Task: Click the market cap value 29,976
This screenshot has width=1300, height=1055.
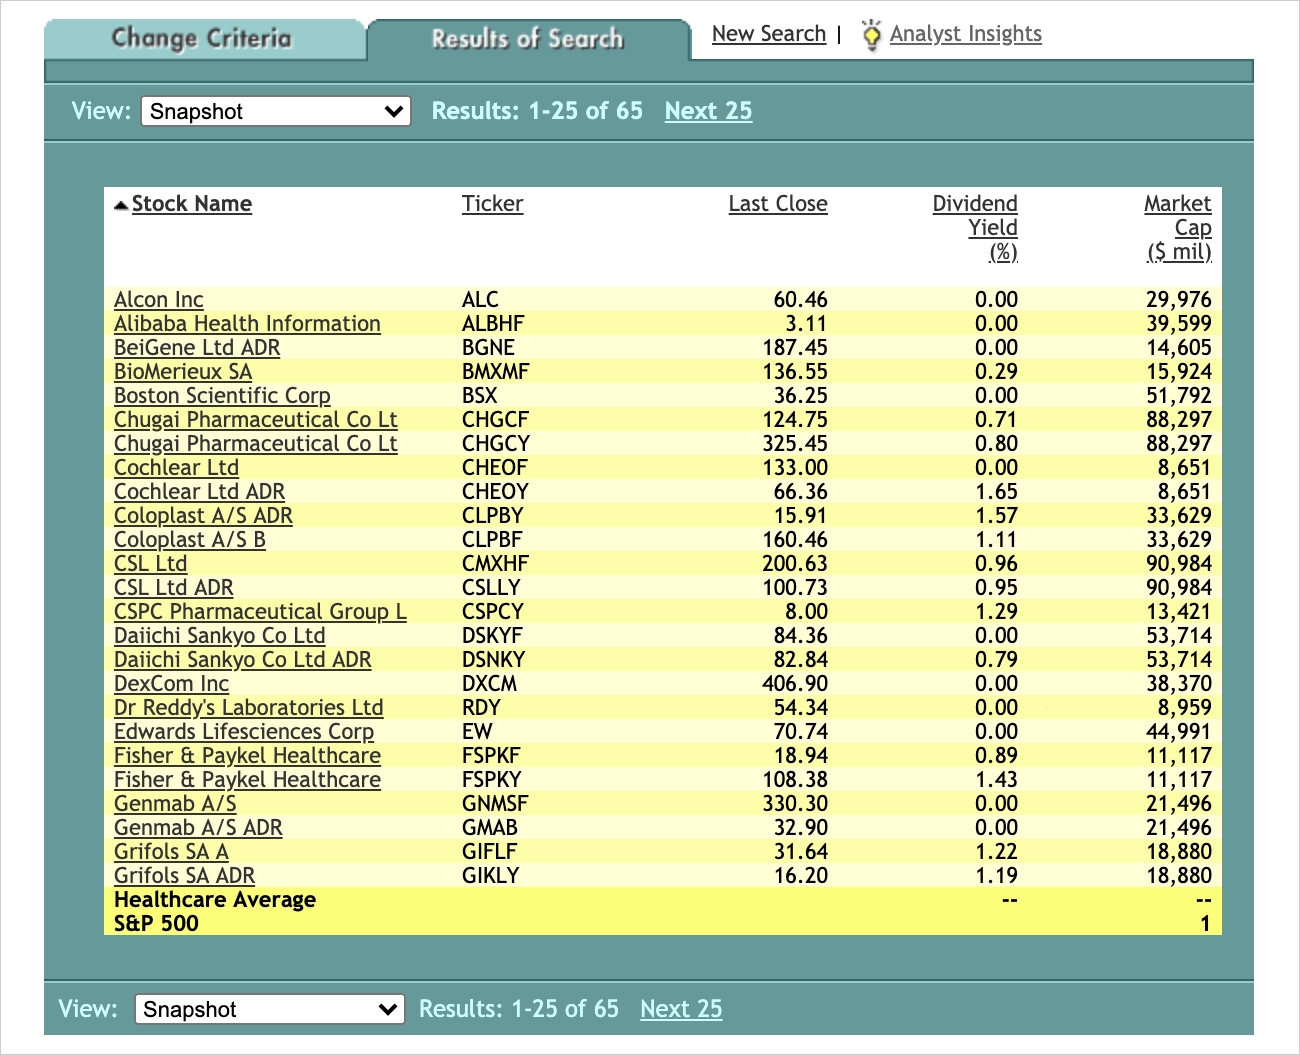Action: [x=1179, y=300]
